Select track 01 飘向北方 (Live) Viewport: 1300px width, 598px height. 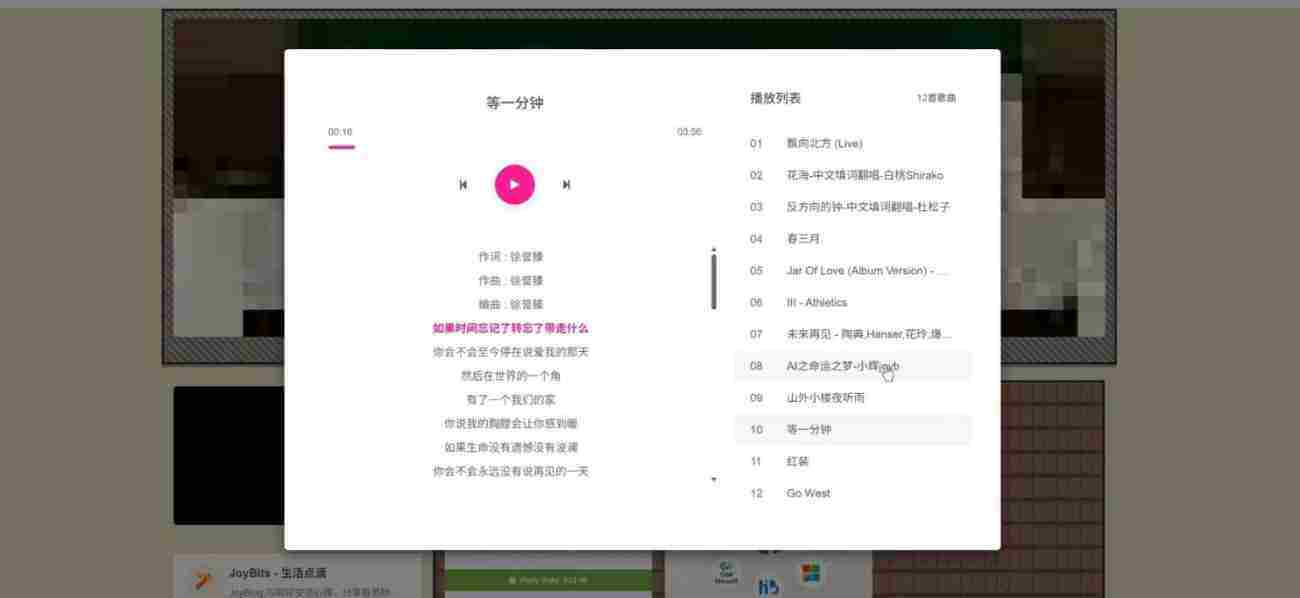820,143
